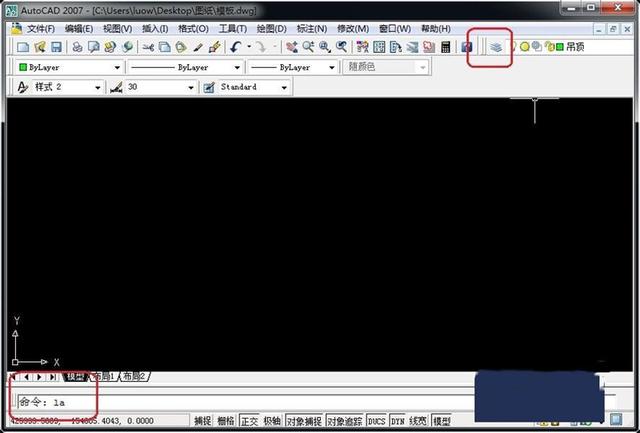Screen dimensions: 640x433
Task: Toggle DYN dynamic input button
Action: click(x=398, y=421)
